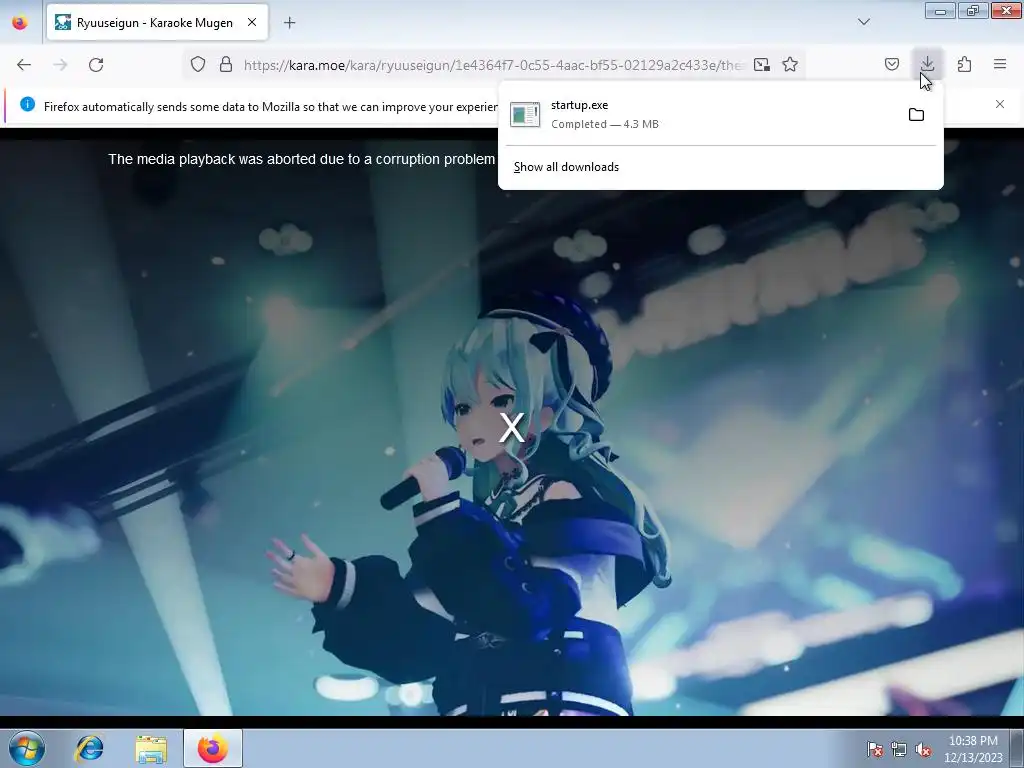Bookmark this page with the star
The width and height of the screenshot is (1024, 768).
[790, 64]
